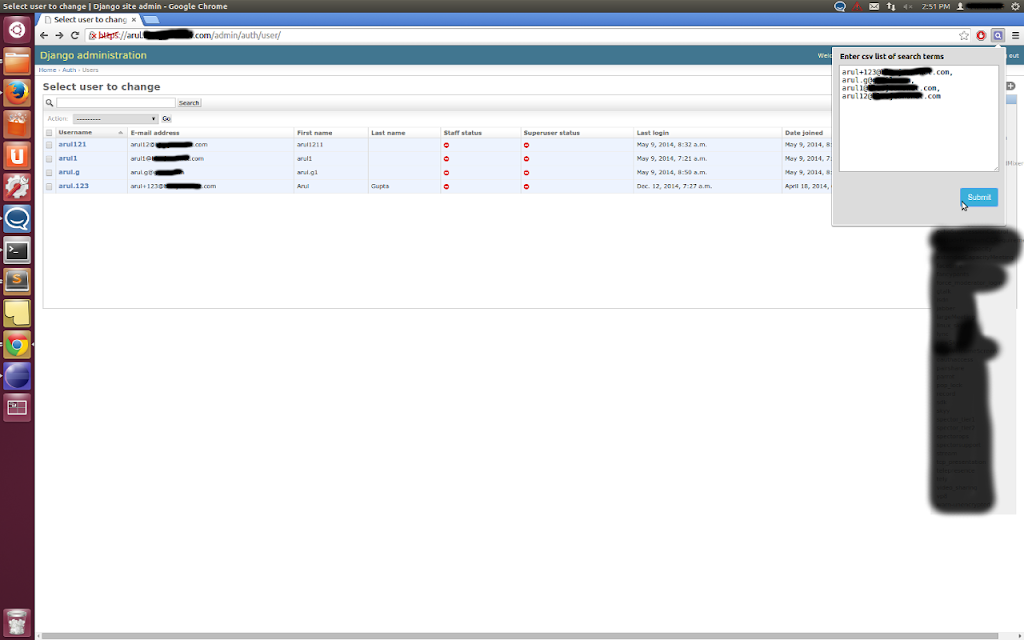1024x640 pixels.
Task: Go forward with Chrome's forward arrow
Action: tap(59, 35)
